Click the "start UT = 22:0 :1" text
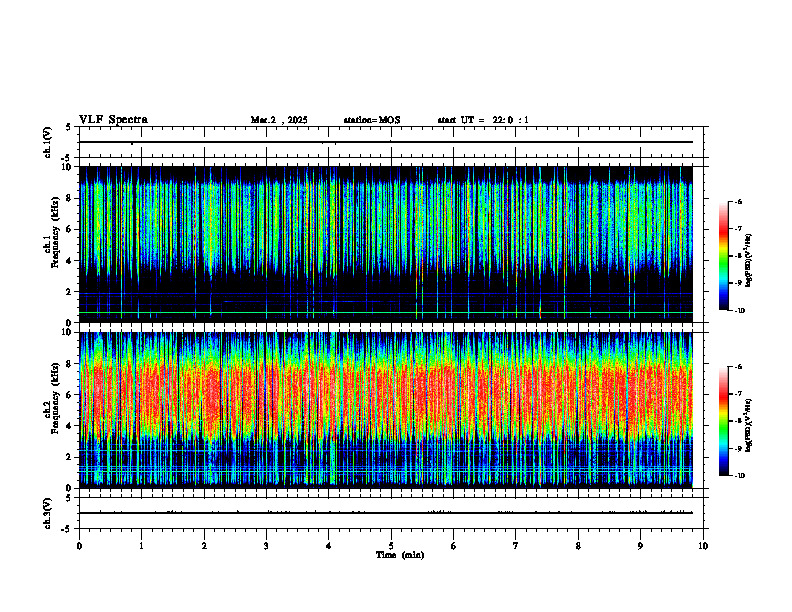The image size is (792, 612). pyautogui.click(x=483, y=120)
